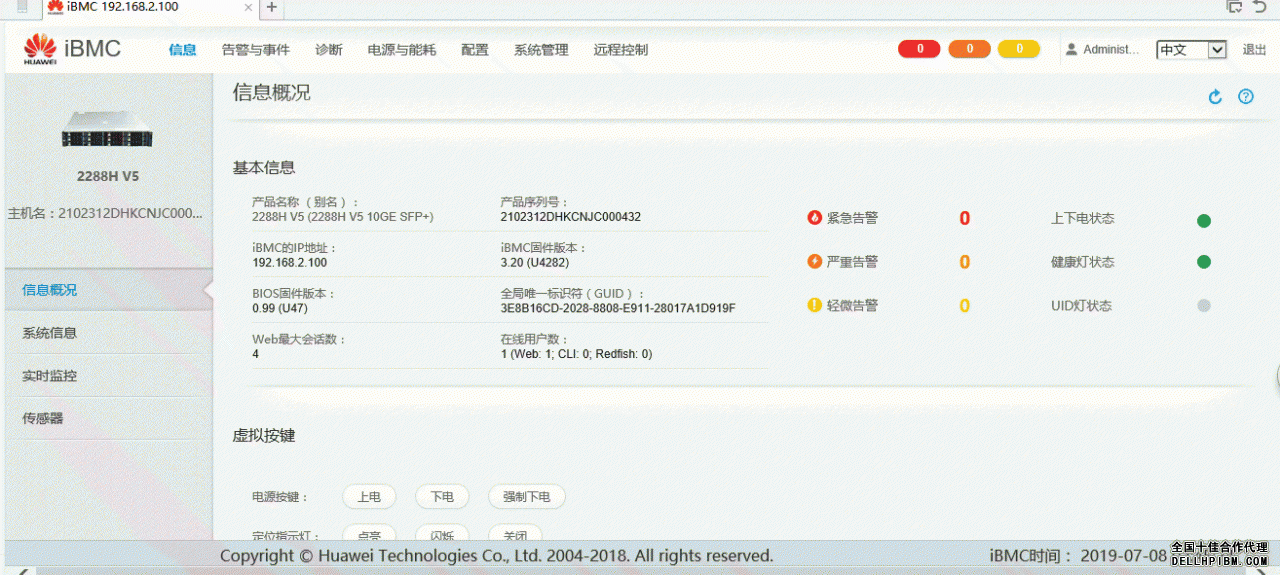Open the 告警与事件 menu

click(x=256, y=50)
